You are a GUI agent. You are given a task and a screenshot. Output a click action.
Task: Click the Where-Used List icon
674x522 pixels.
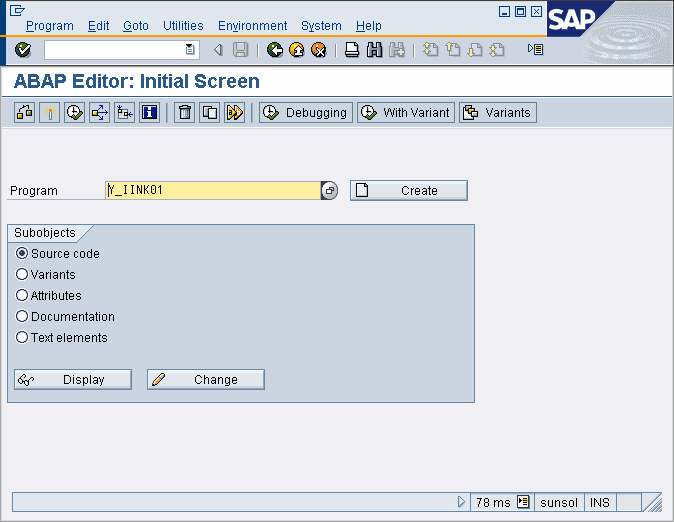click(99, 113)
